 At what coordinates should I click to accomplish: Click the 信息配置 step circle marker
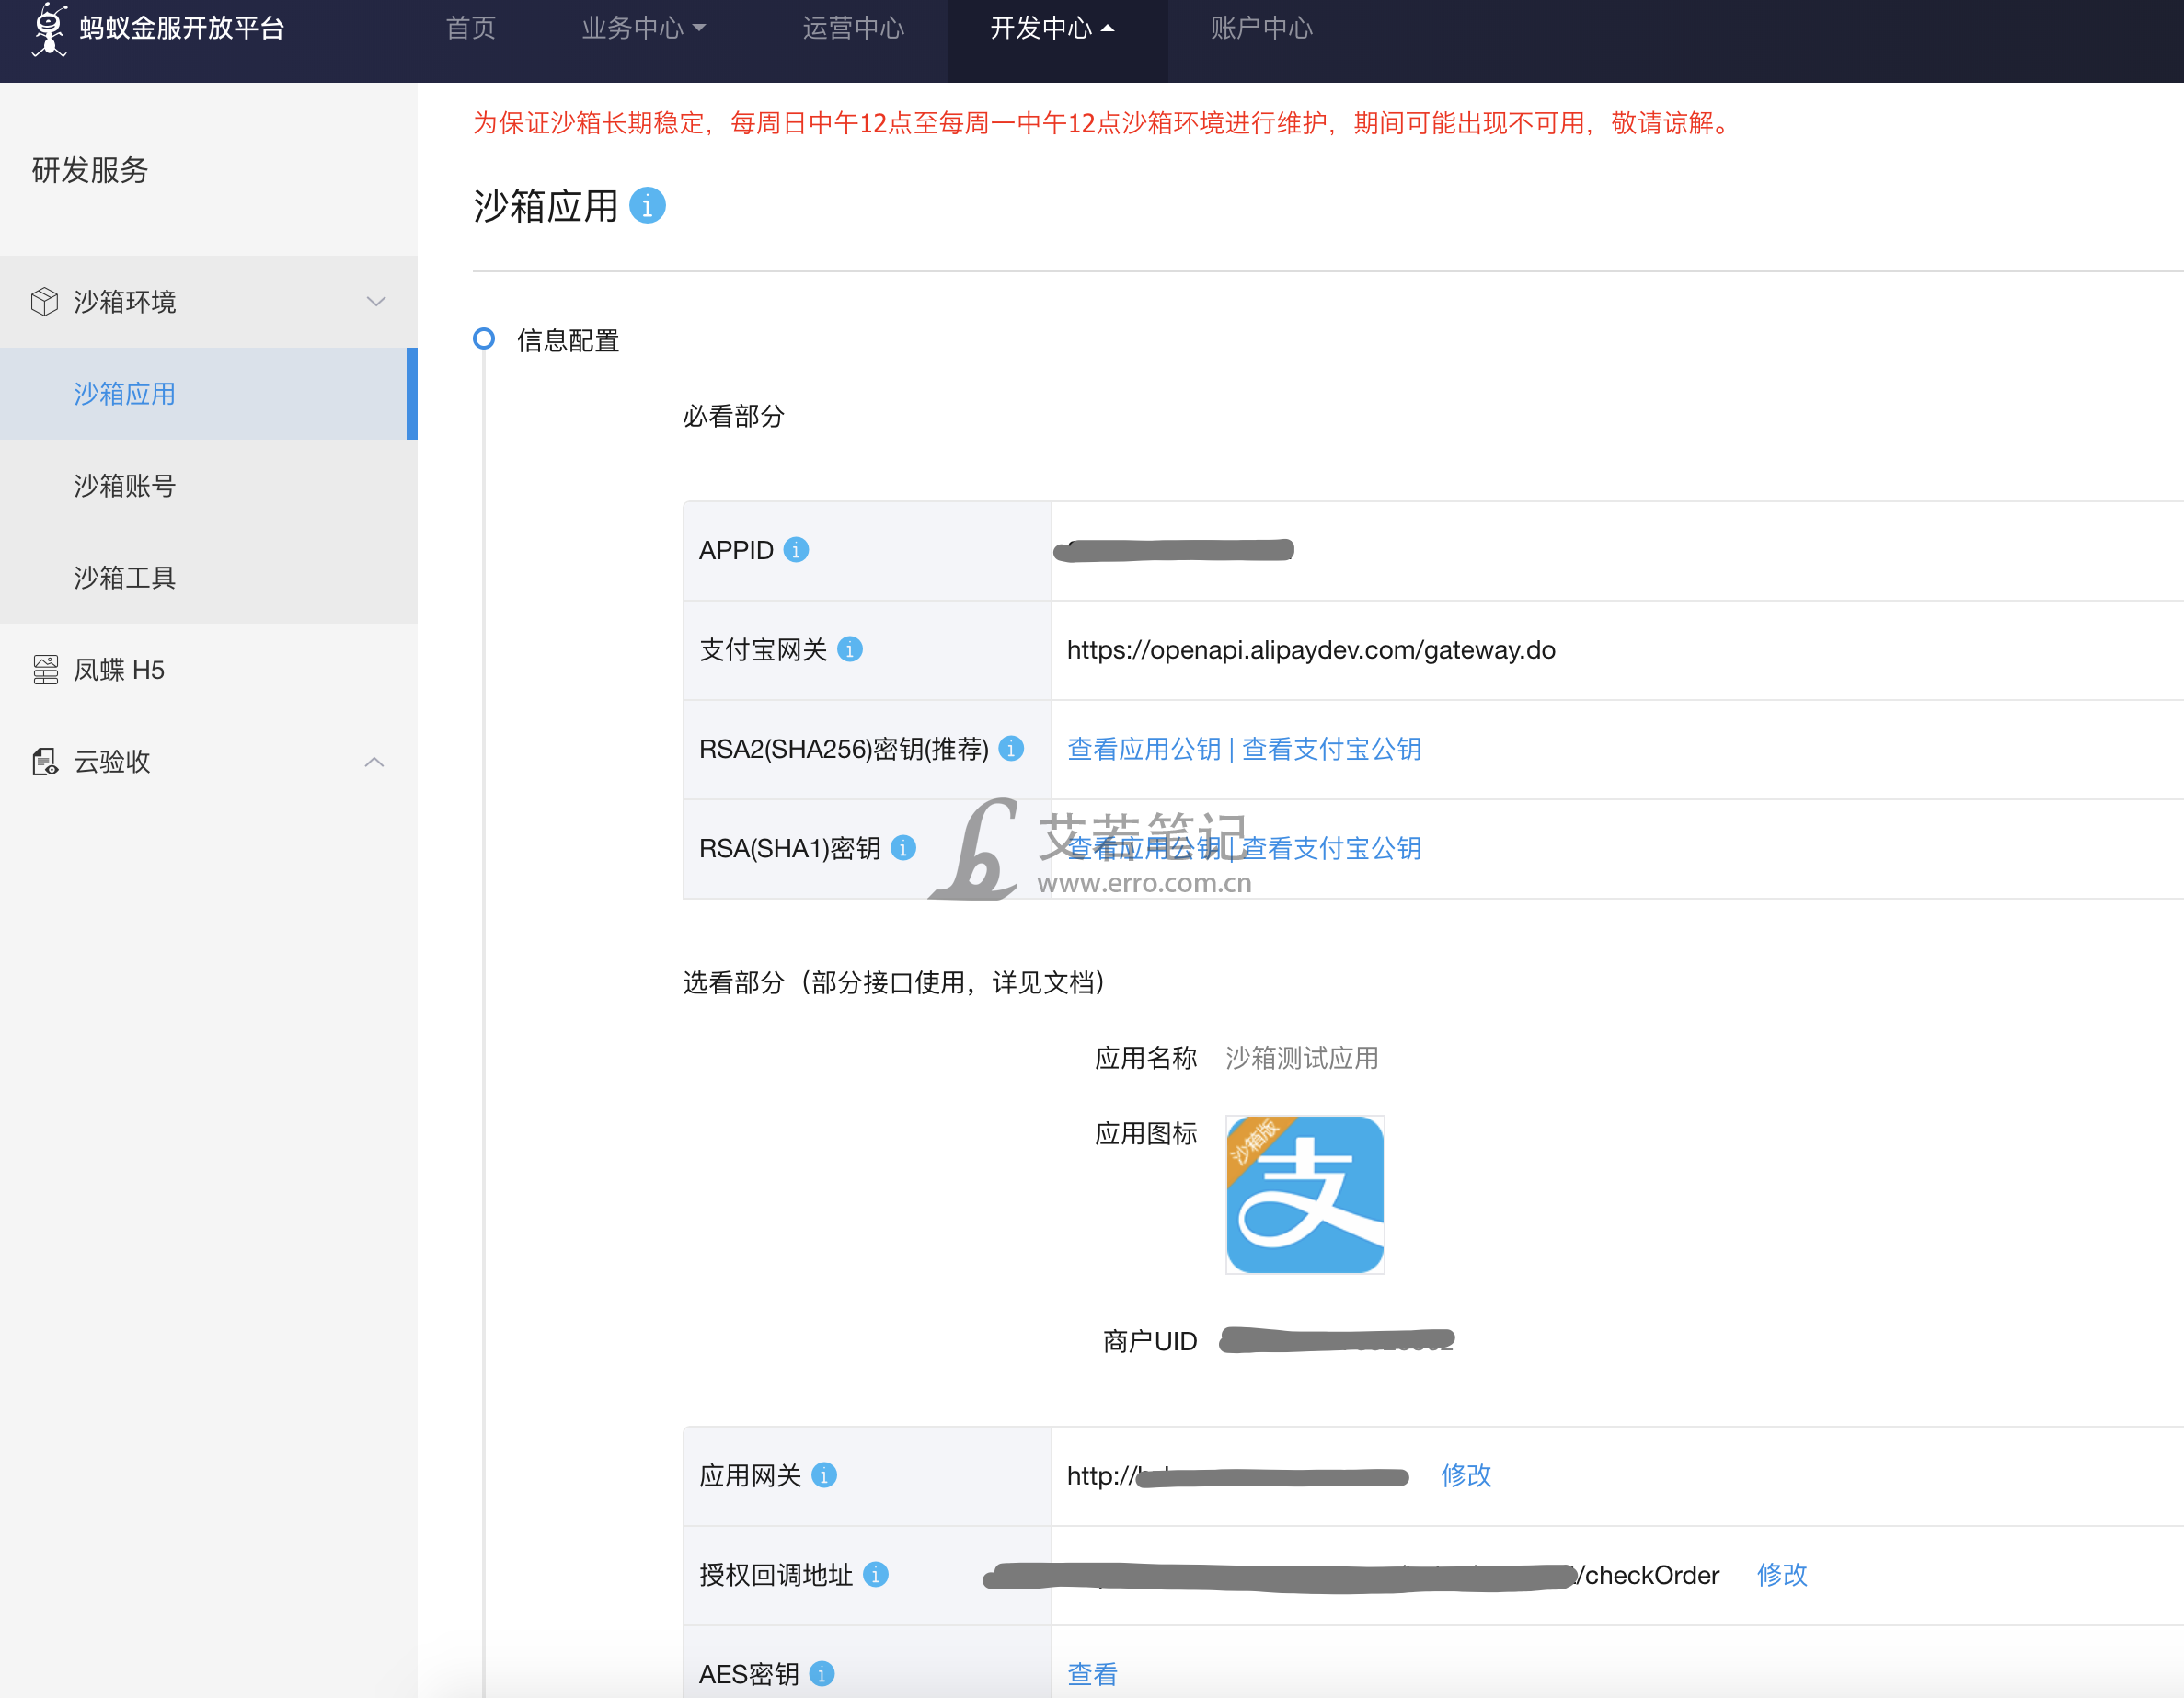point(484,339)
